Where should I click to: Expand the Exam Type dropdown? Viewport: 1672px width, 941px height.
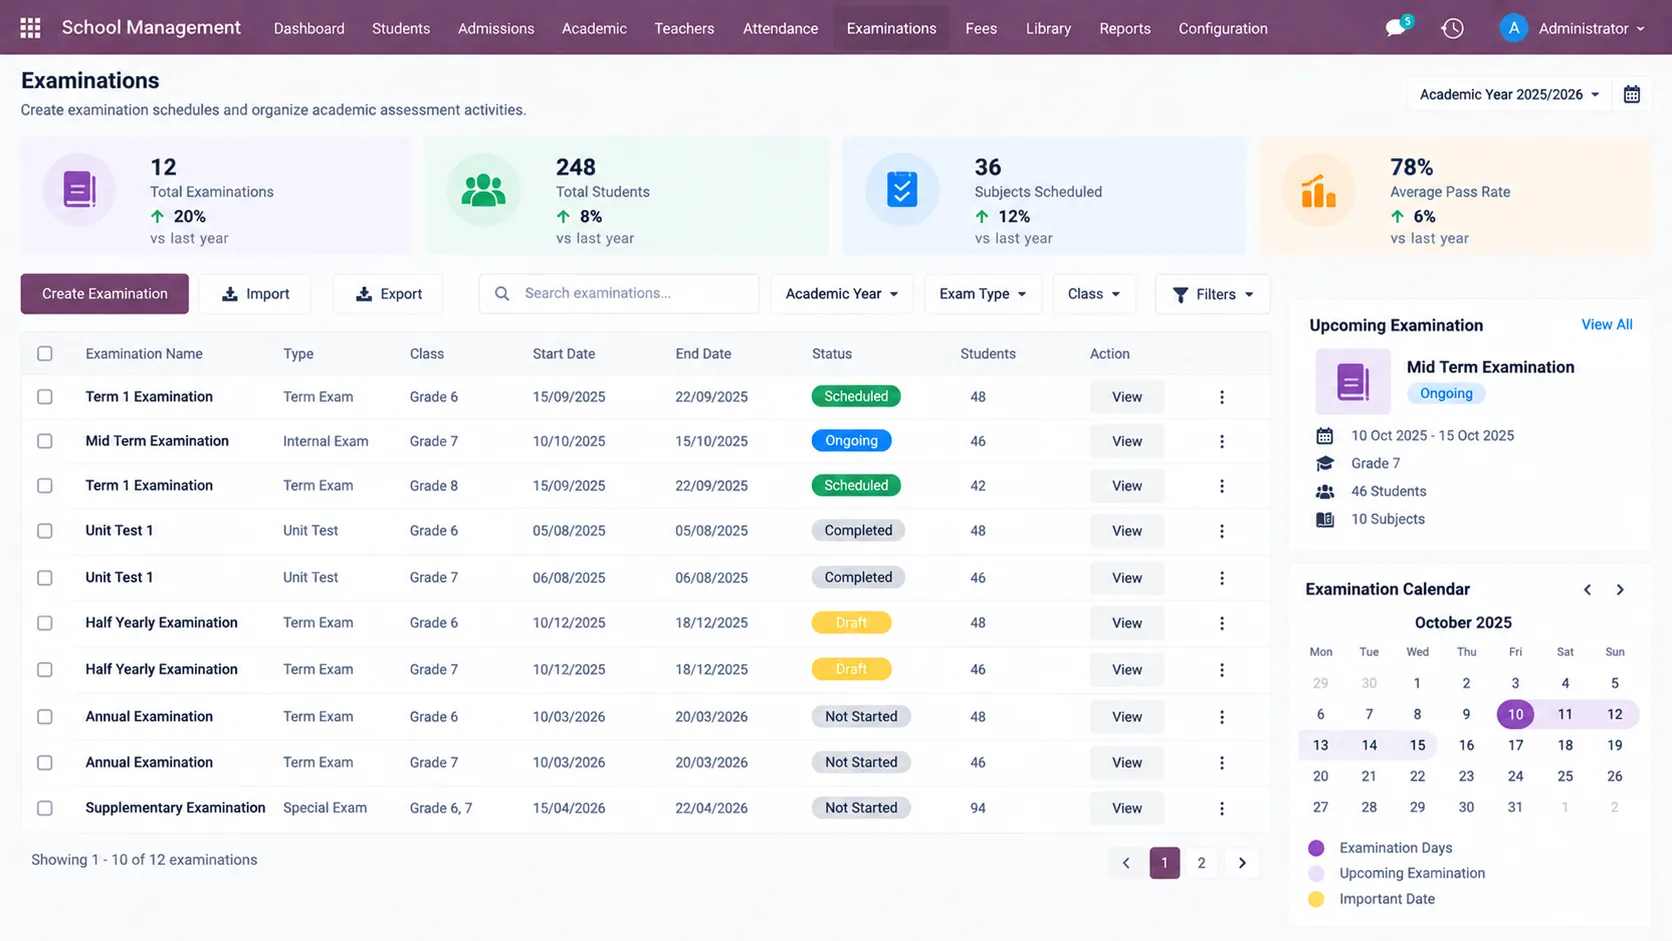tap(983, 294)
